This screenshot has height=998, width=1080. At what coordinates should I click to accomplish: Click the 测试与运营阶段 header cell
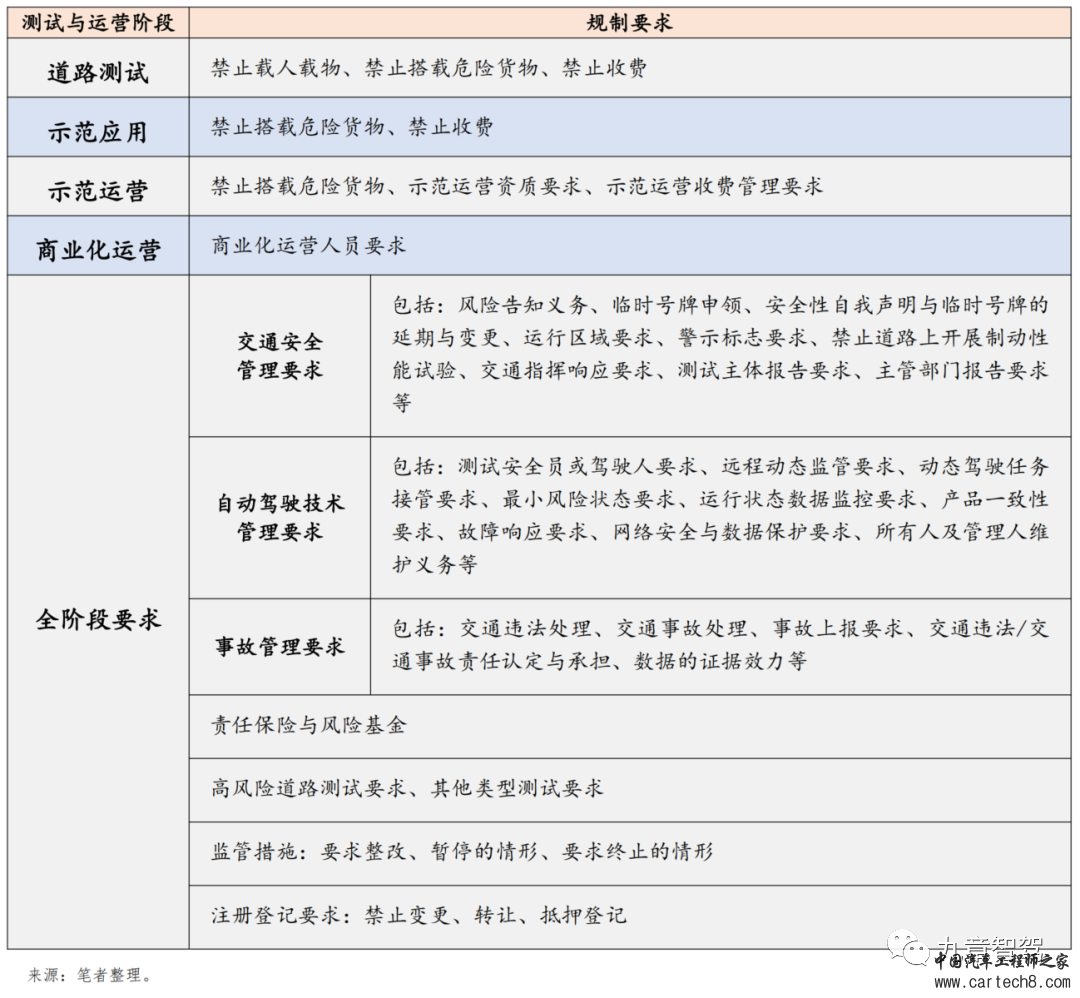[95, 20]
